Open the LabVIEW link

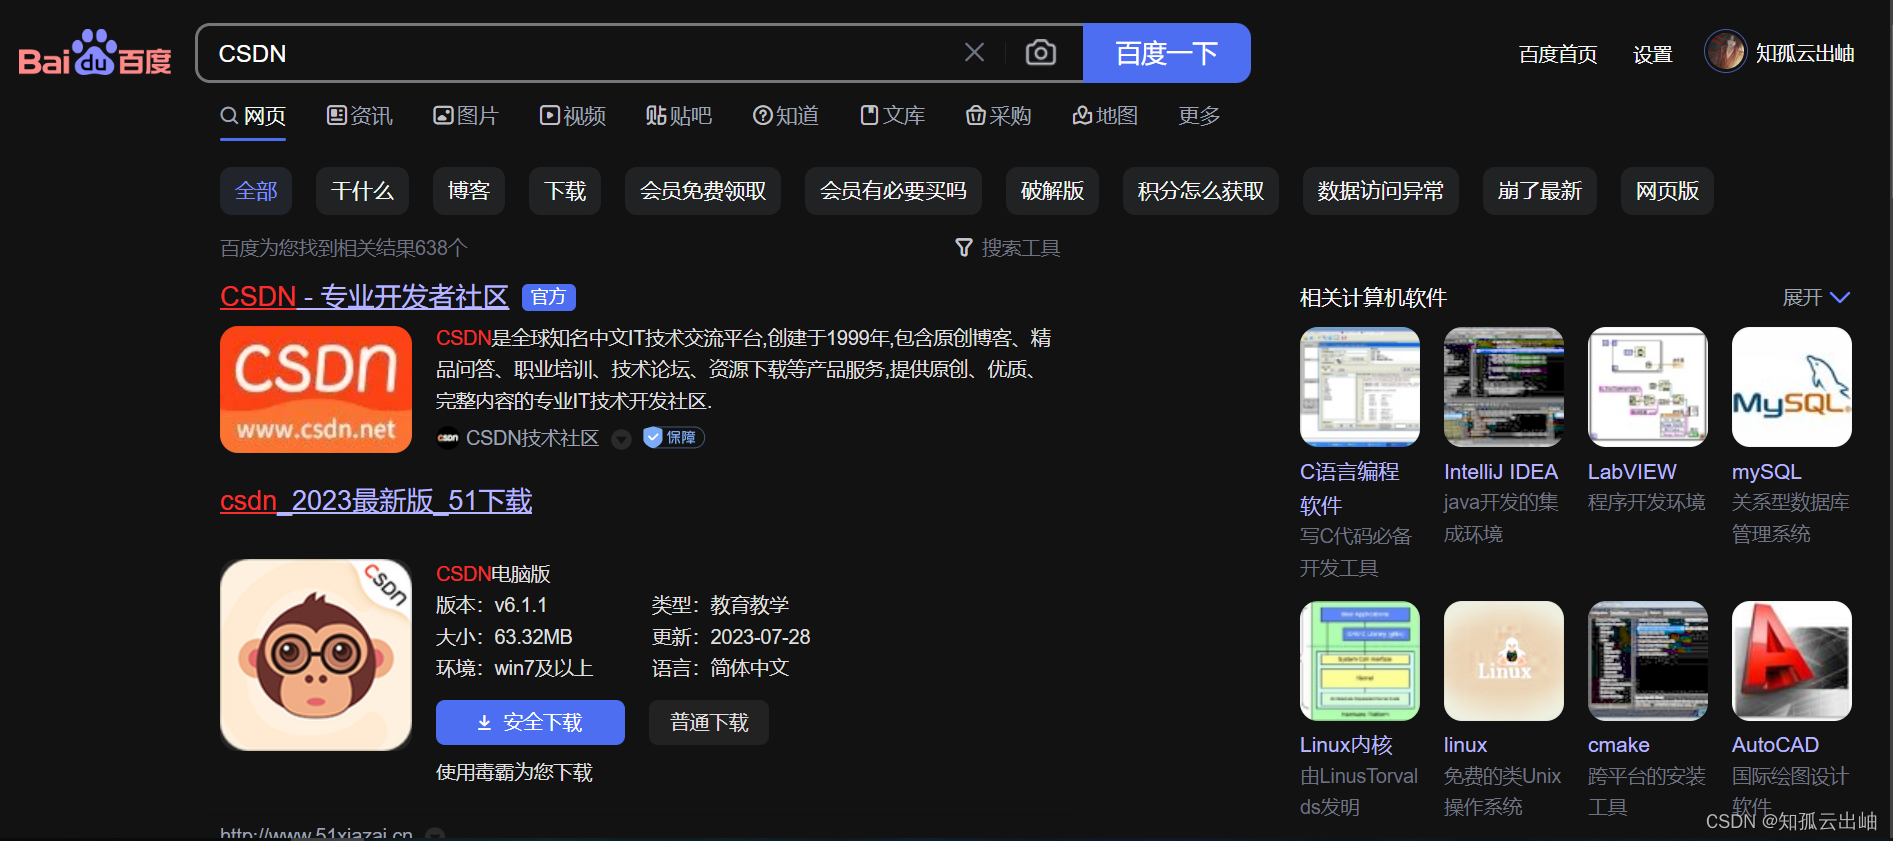tap(1632, 472)
